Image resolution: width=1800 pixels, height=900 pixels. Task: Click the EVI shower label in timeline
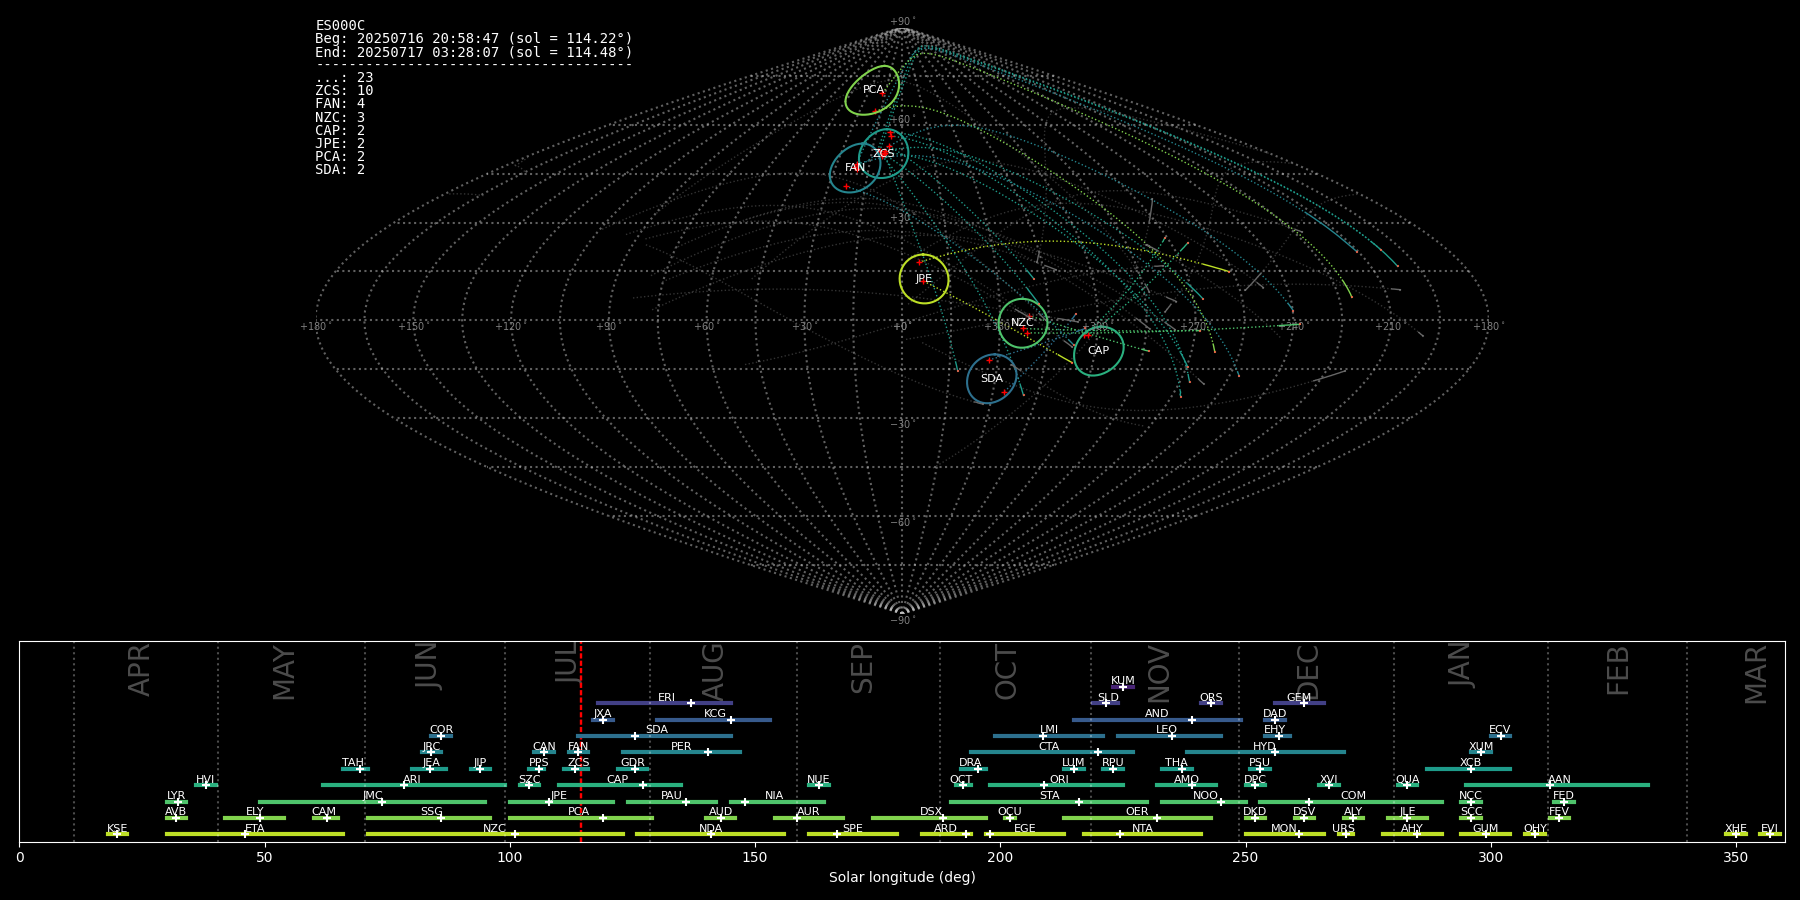tap(1769, 829)
